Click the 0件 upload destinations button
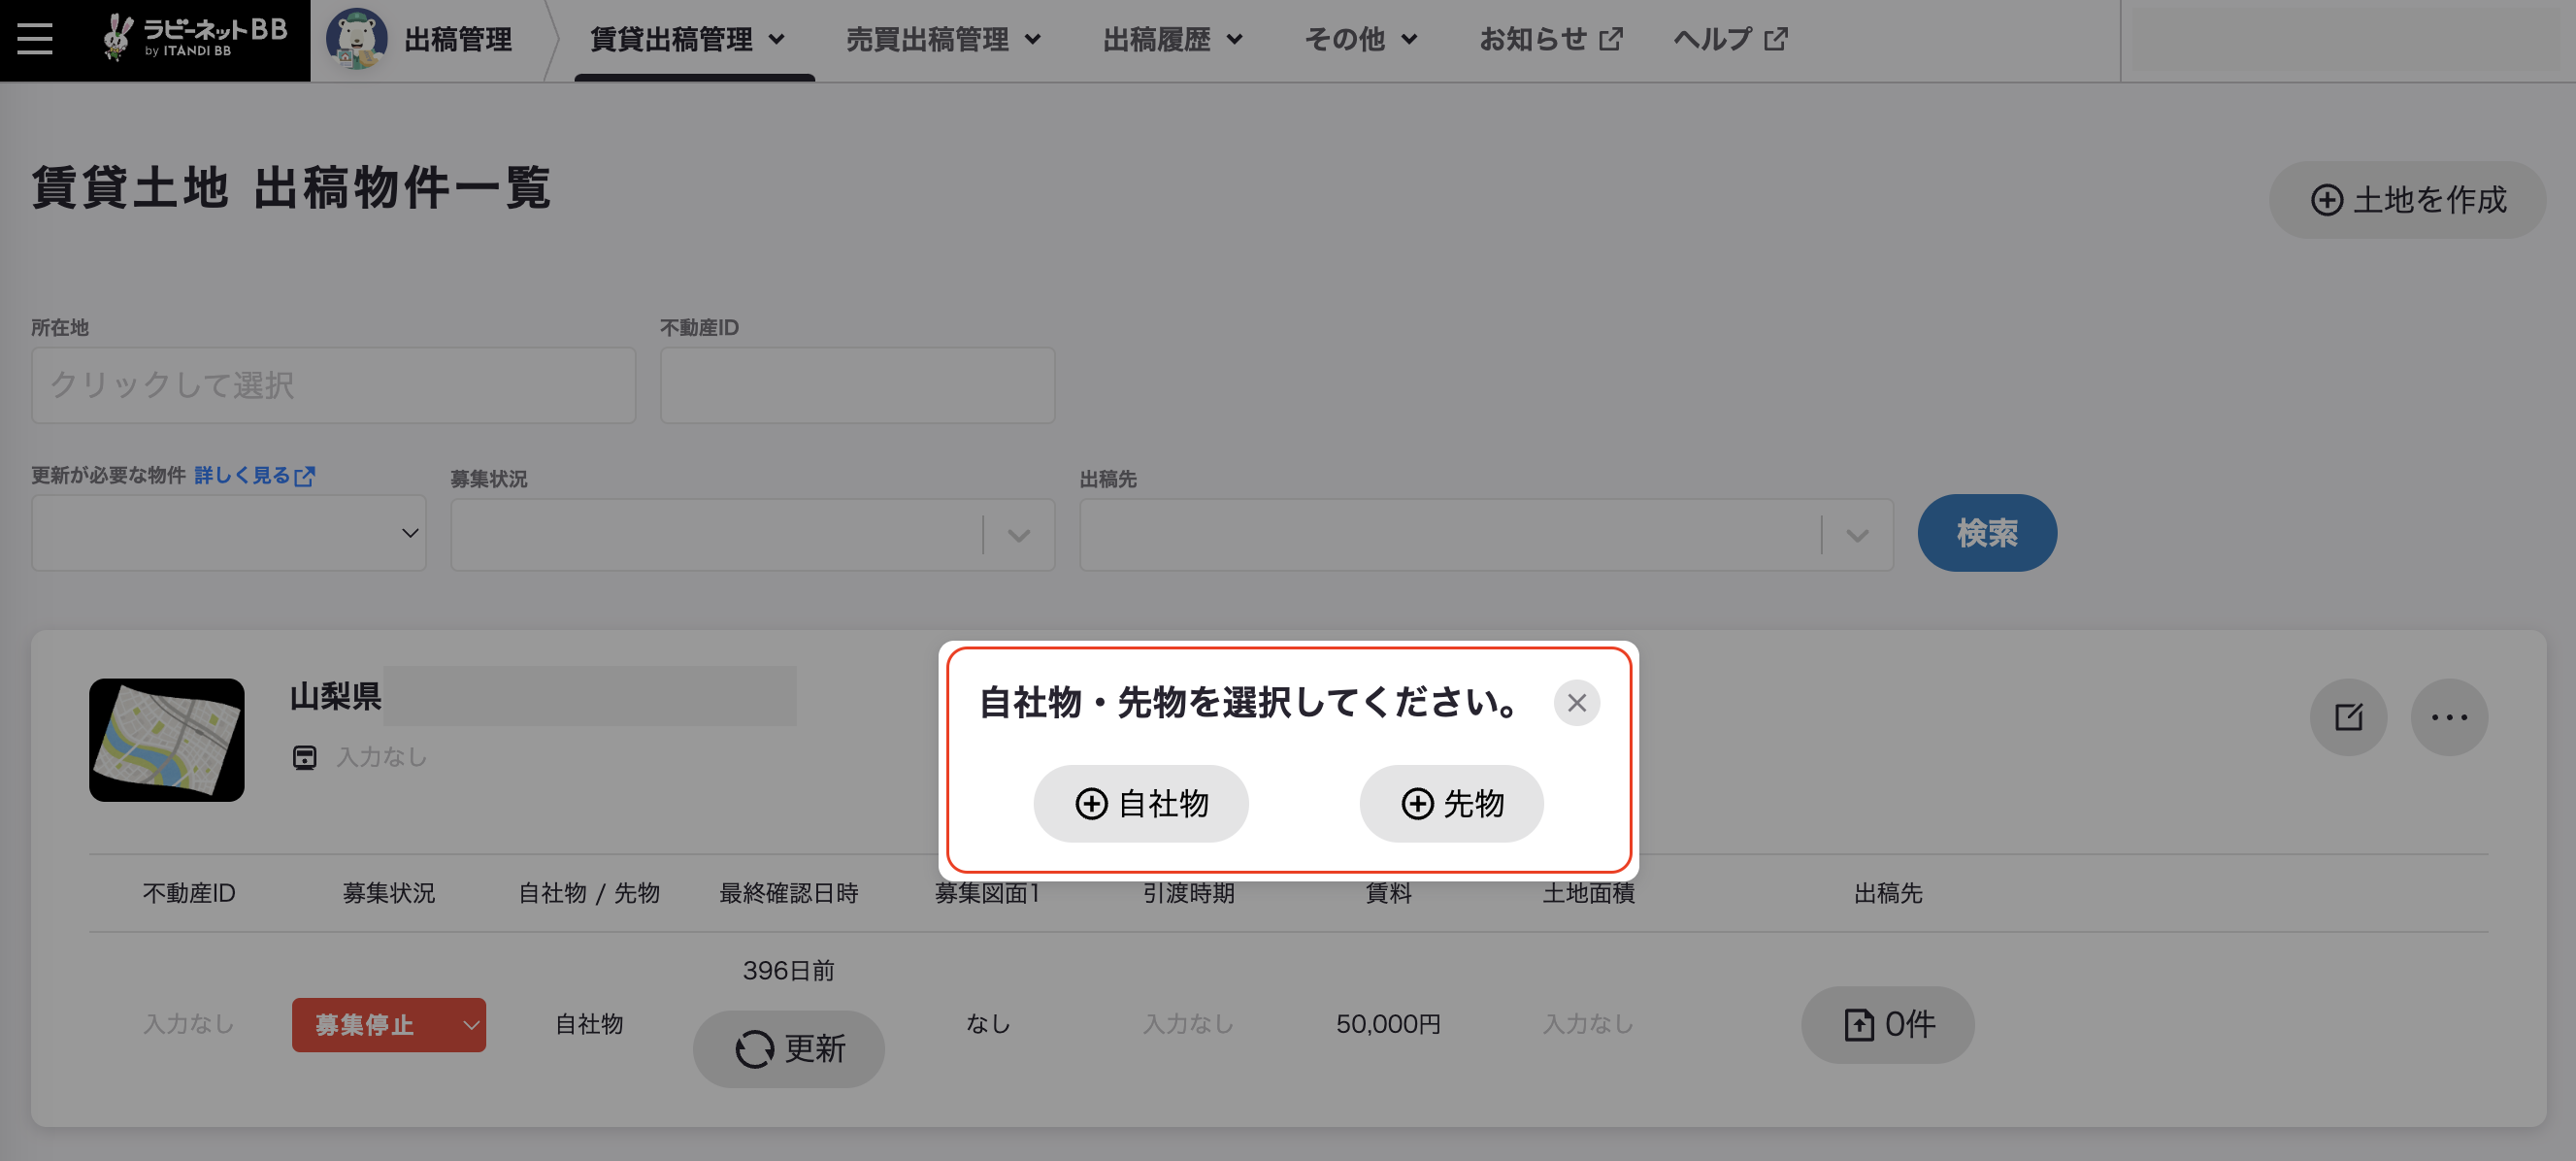Screen dimensions: 2576x1161 tap(1888, 1024)
